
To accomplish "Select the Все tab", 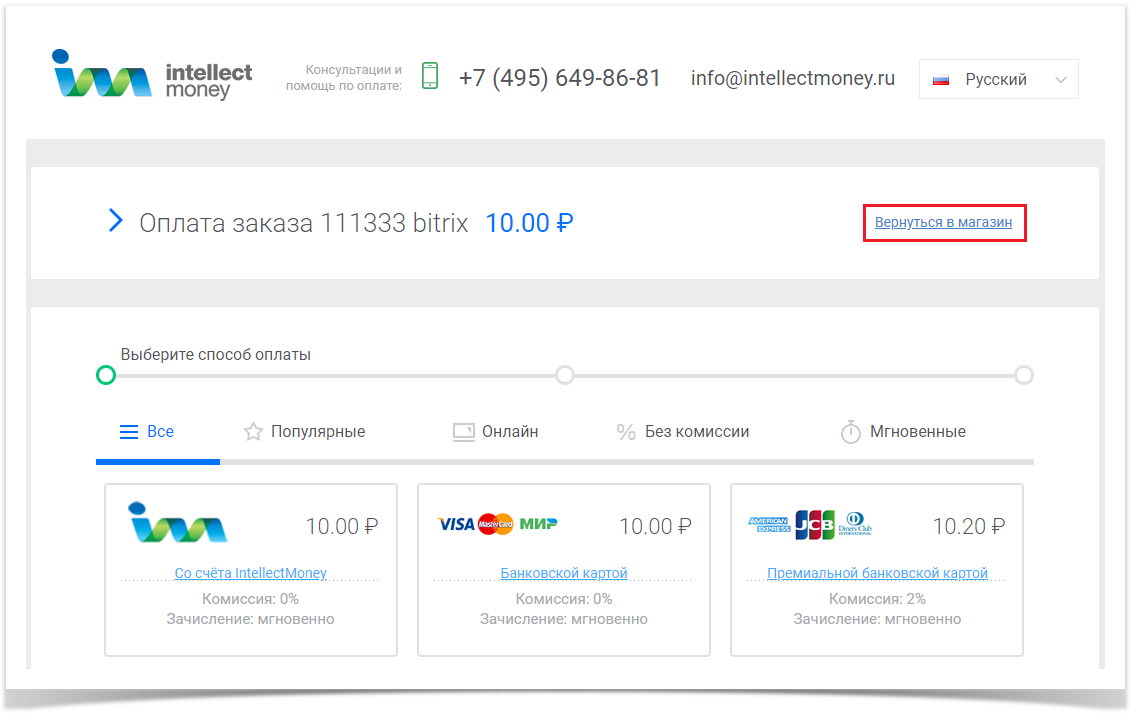I will point(147,432).
